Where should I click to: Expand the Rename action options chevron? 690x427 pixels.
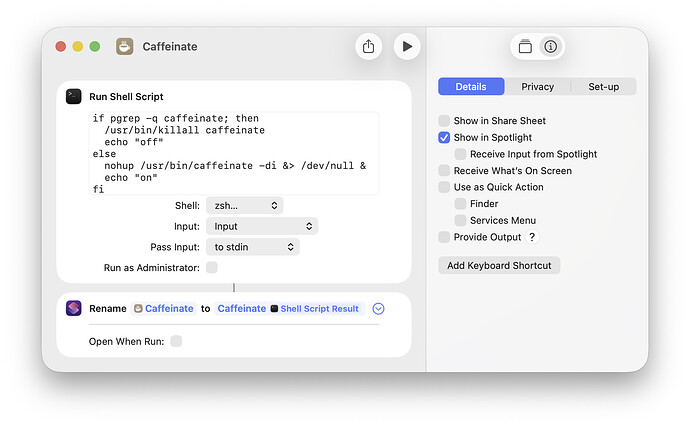[x=378, y=309]
